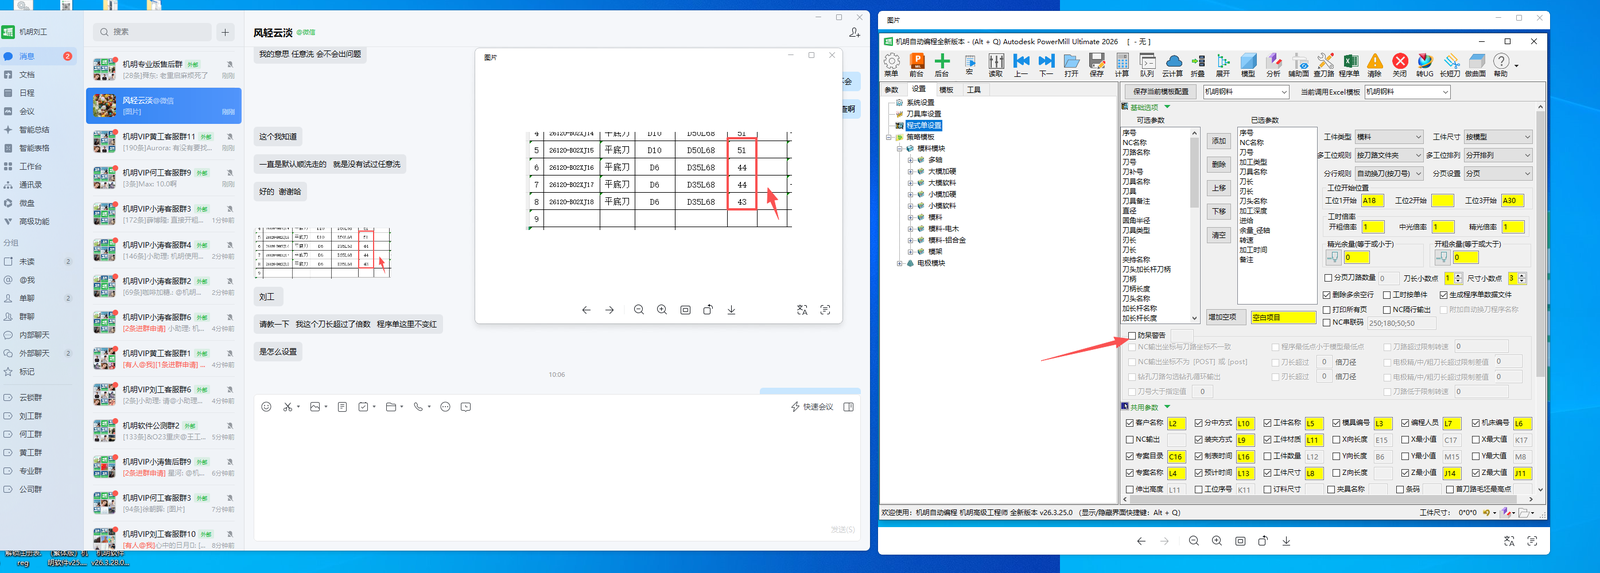Viewport: 1600px width, 573px height.
Task: Go to next with 下一 icon
Action: click(1046, 63)
